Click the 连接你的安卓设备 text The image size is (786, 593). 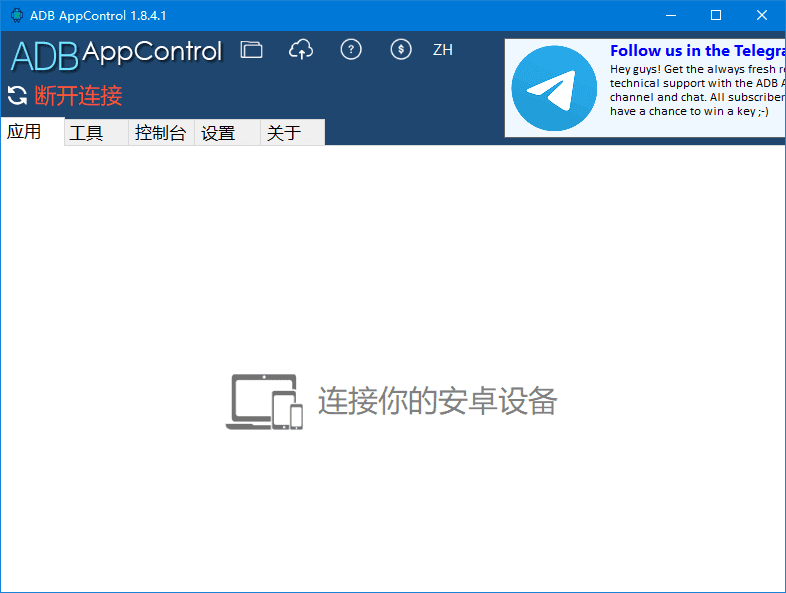438,401
